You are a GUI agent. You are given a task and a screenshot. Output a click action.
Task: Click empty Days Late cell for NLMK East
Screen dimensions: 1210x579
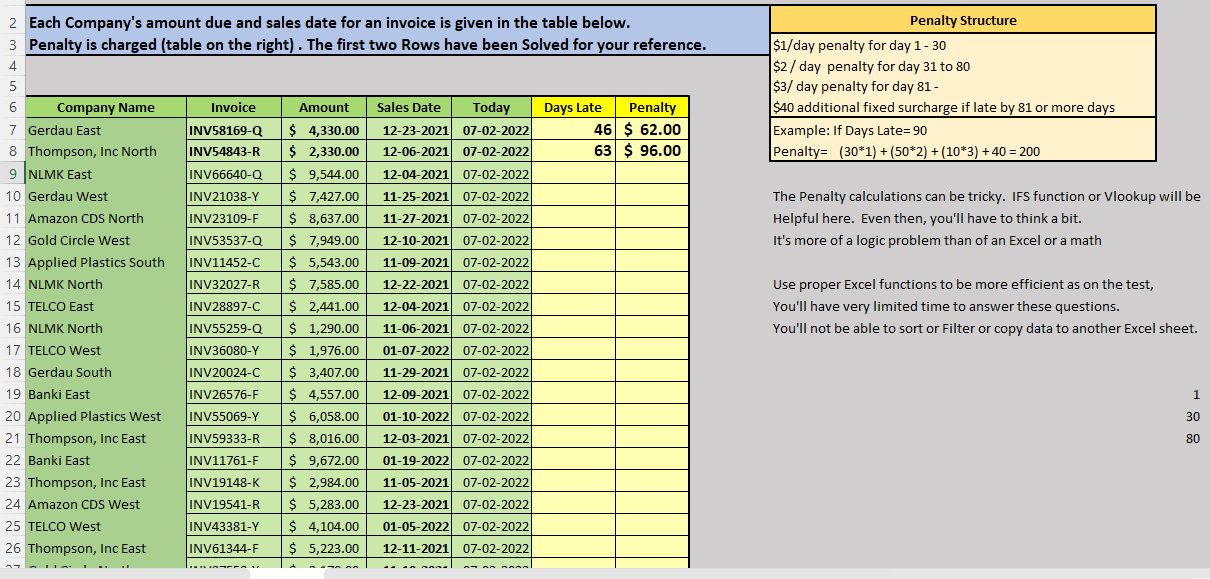(574, 174)
